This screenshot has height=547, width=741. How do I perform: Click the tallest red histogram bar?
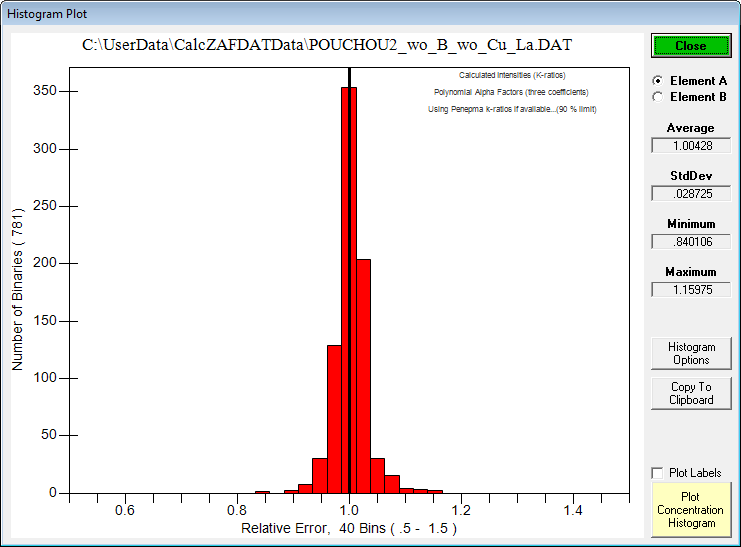(348, 300)
